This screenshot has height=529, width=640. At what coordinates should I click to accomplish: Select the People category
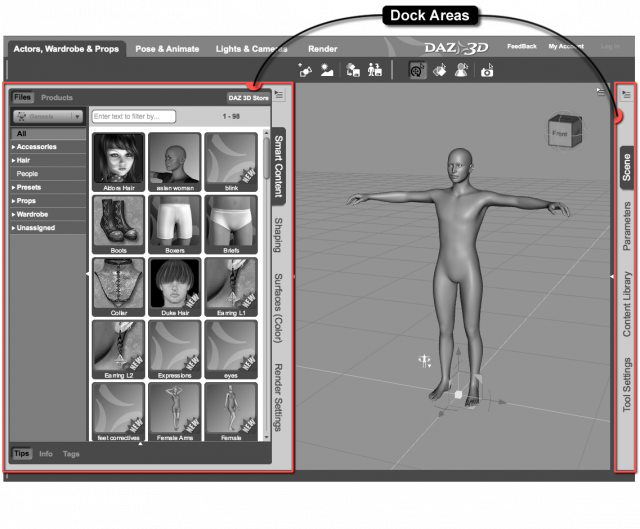48,173
